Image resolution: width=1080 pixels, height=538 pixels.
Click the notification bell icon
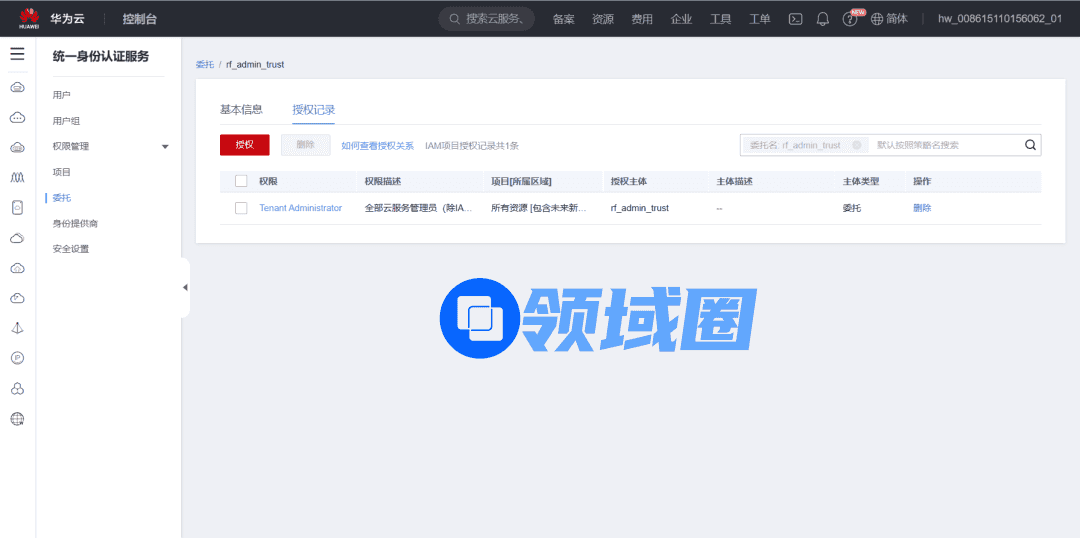pyautogui.click(x=823, y=19)
